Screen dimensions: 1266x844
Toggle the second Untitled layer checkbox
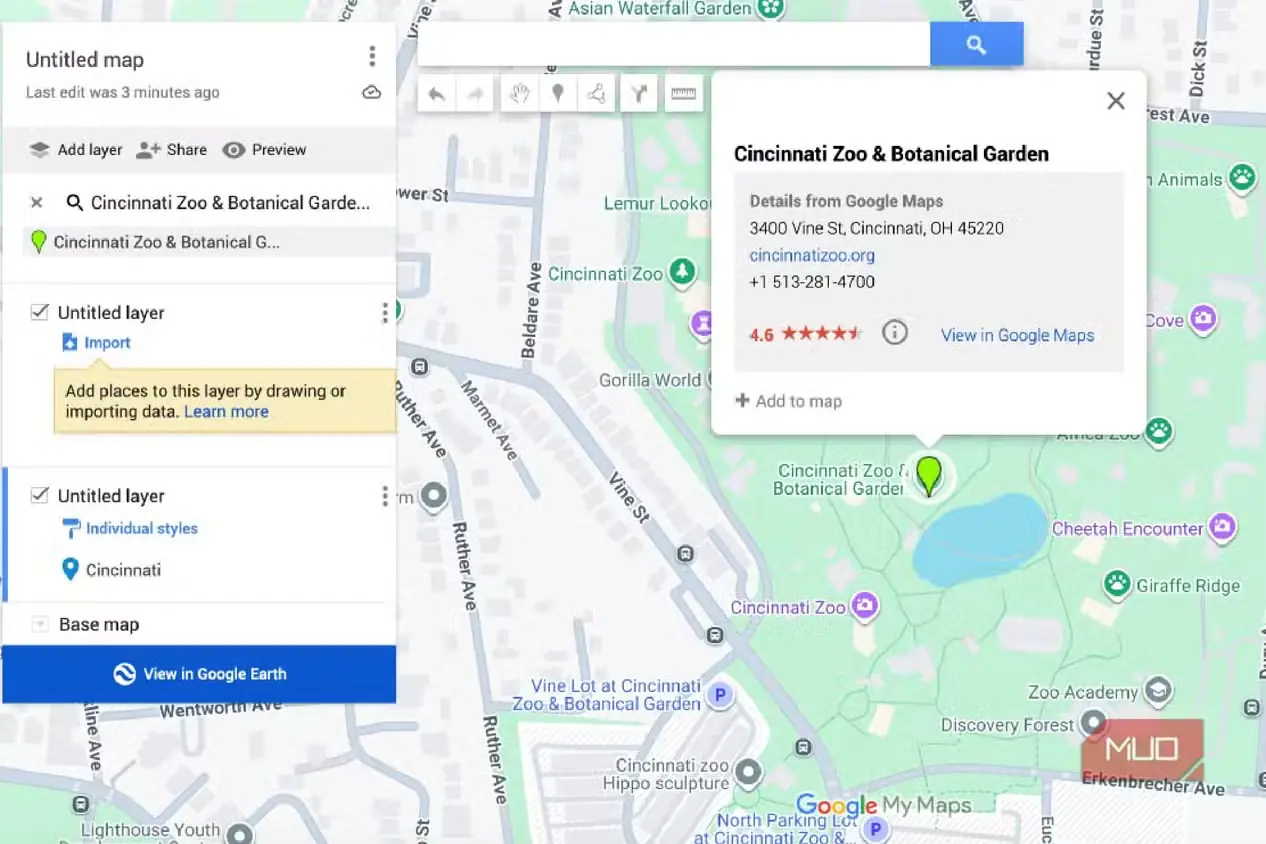point(40,495)
